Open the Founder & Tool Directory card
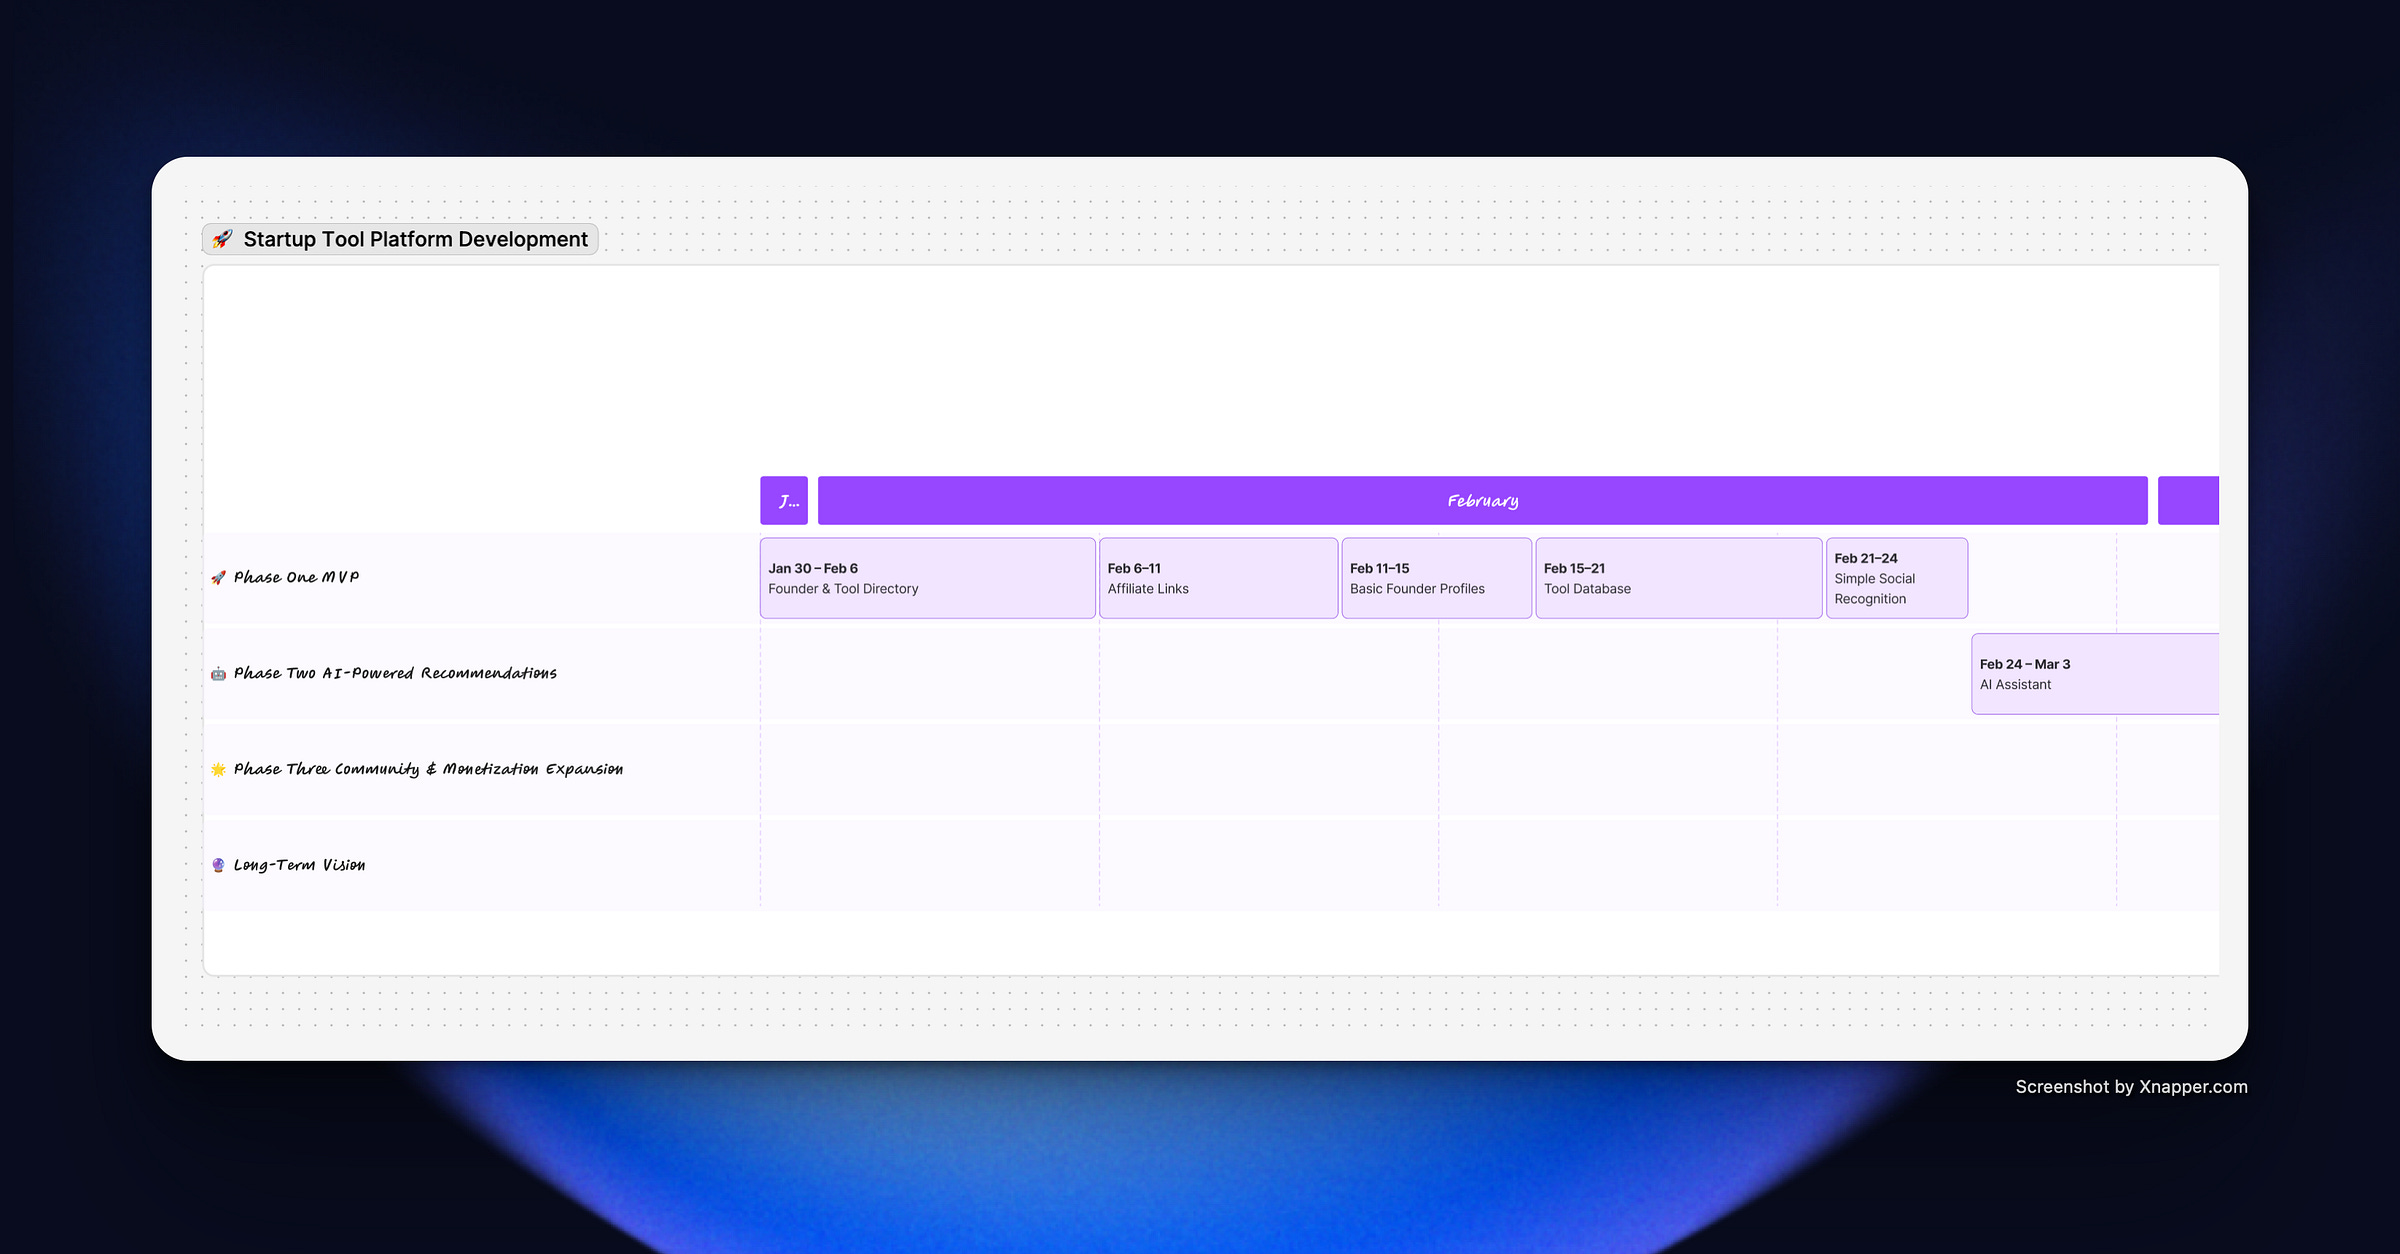This screenshot has height=1254, width=2400. [x=927, y=578]
